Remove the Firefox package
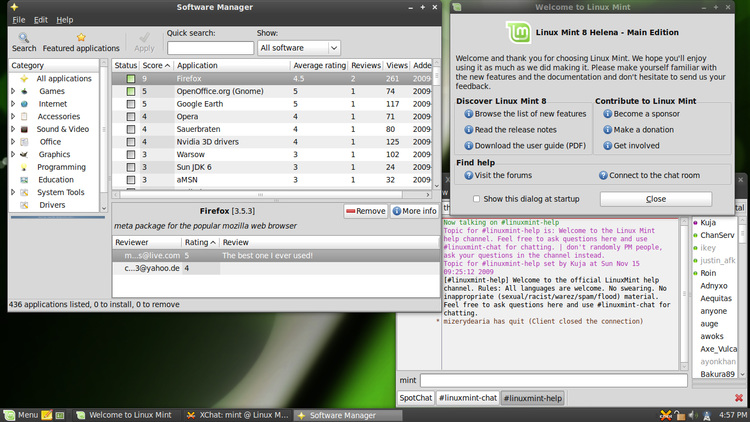 click(365, 211)
